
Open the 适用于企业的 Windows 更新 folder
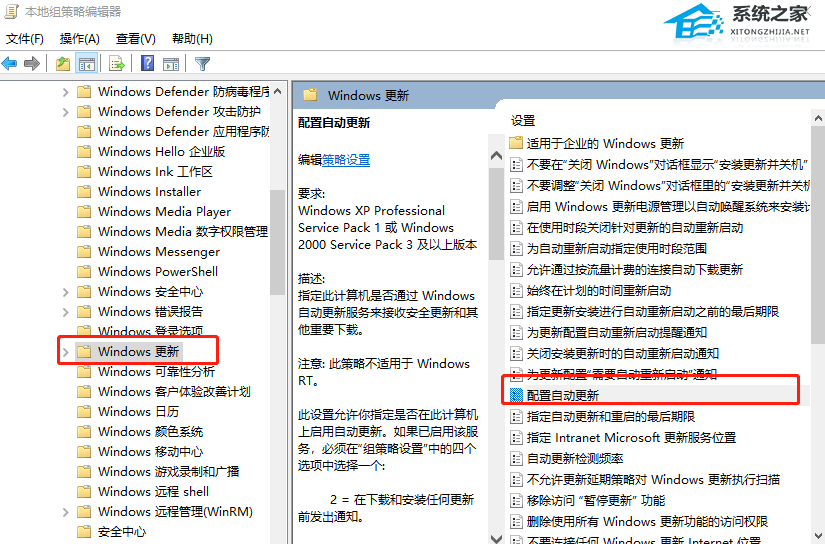click(605, 143)
